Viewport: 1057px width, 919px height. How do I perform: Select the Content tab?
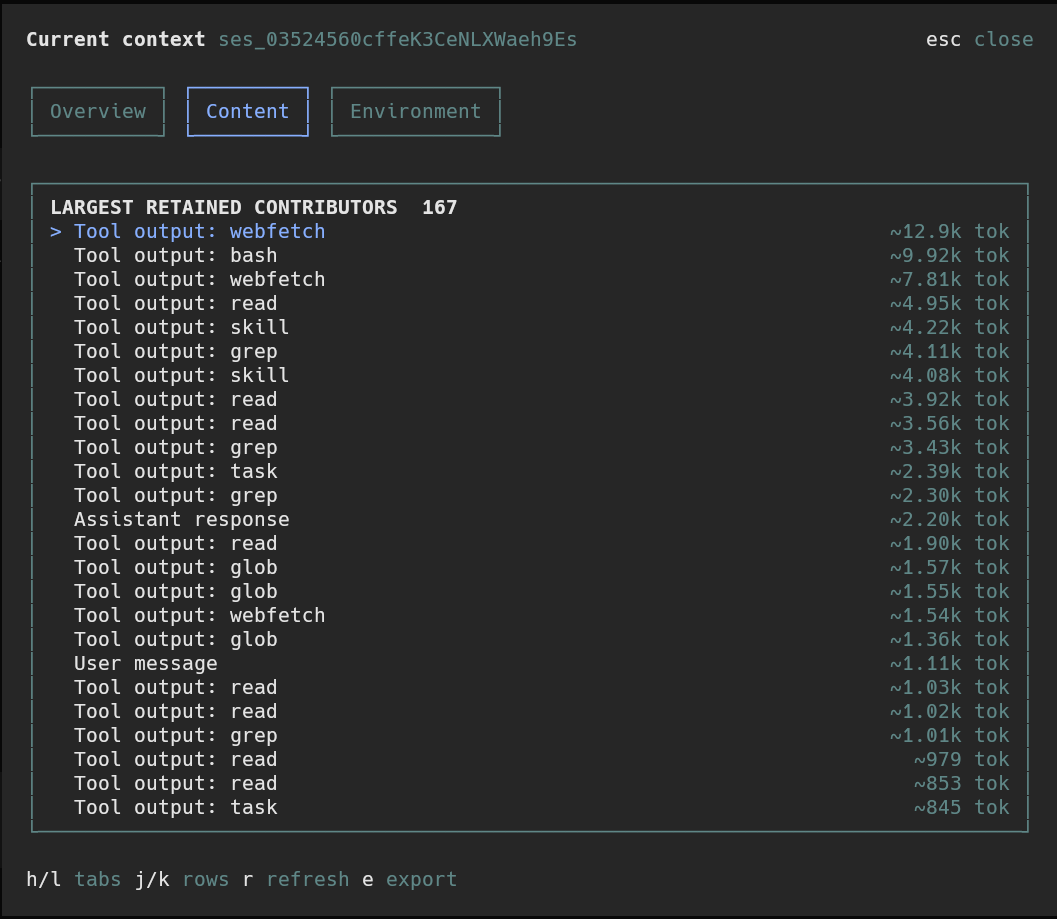247,111
